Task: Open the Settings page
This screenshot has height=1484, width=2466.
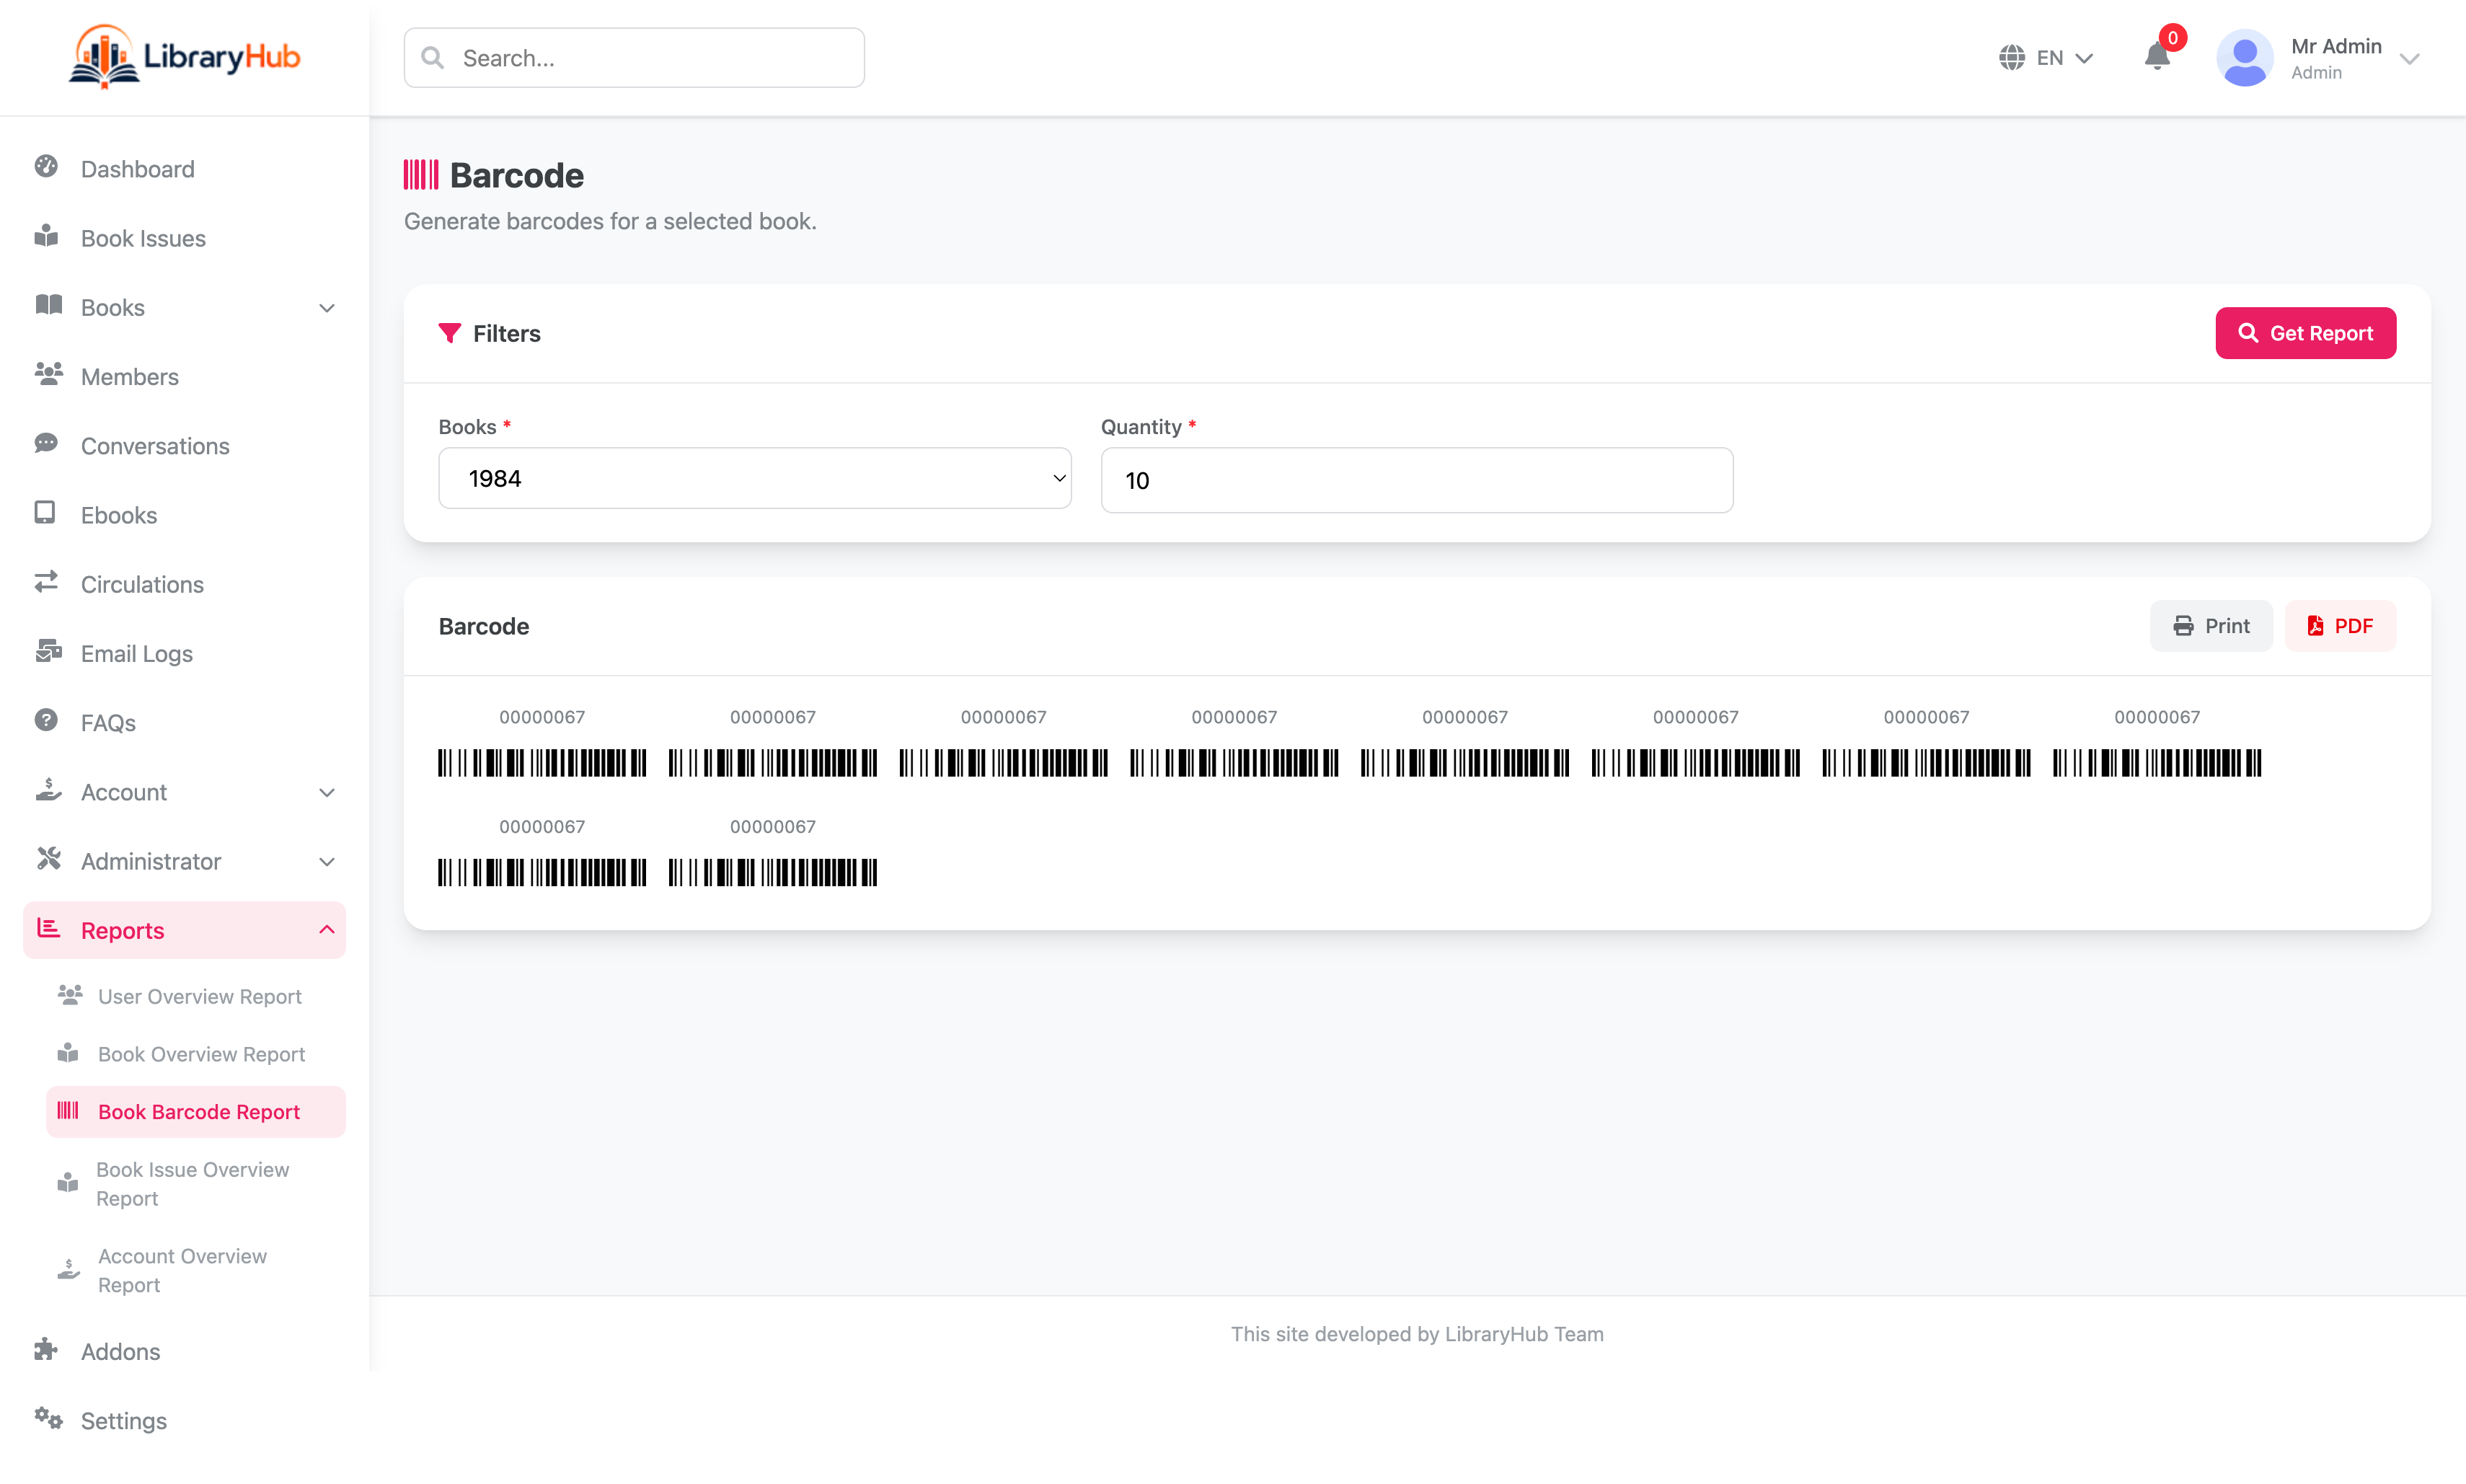Action: click(x=184, y=1421)
